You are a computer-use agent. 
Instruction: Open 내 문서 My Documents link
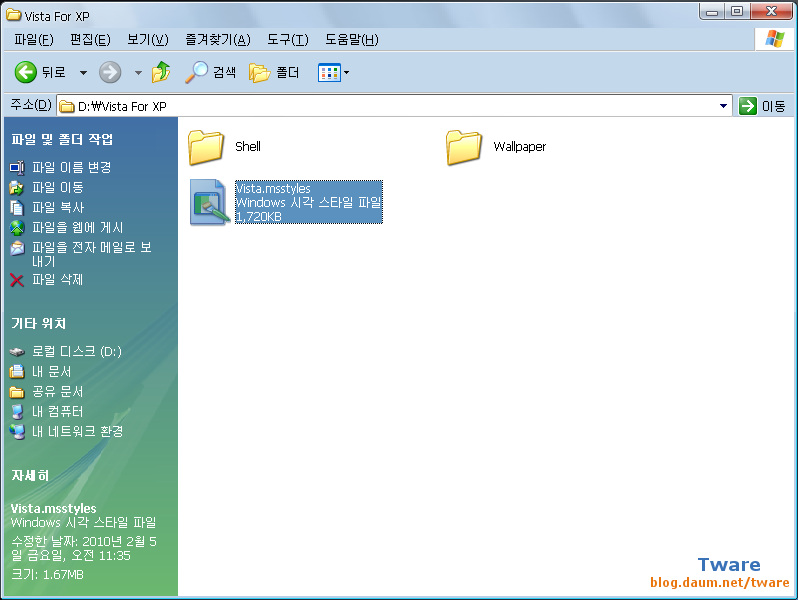(51, 372)
